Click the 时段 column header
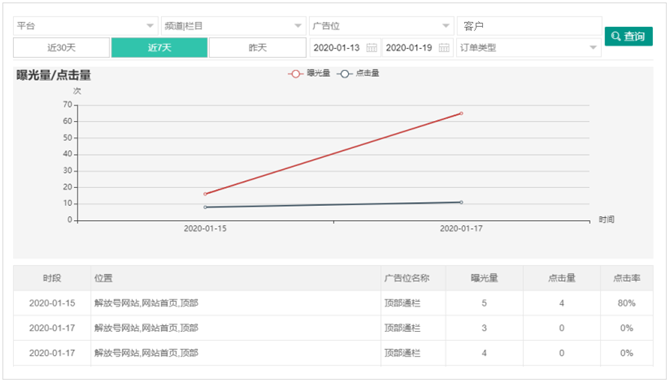Image resolution: width=671 pixels, height=383 pixels. point(52,278)
